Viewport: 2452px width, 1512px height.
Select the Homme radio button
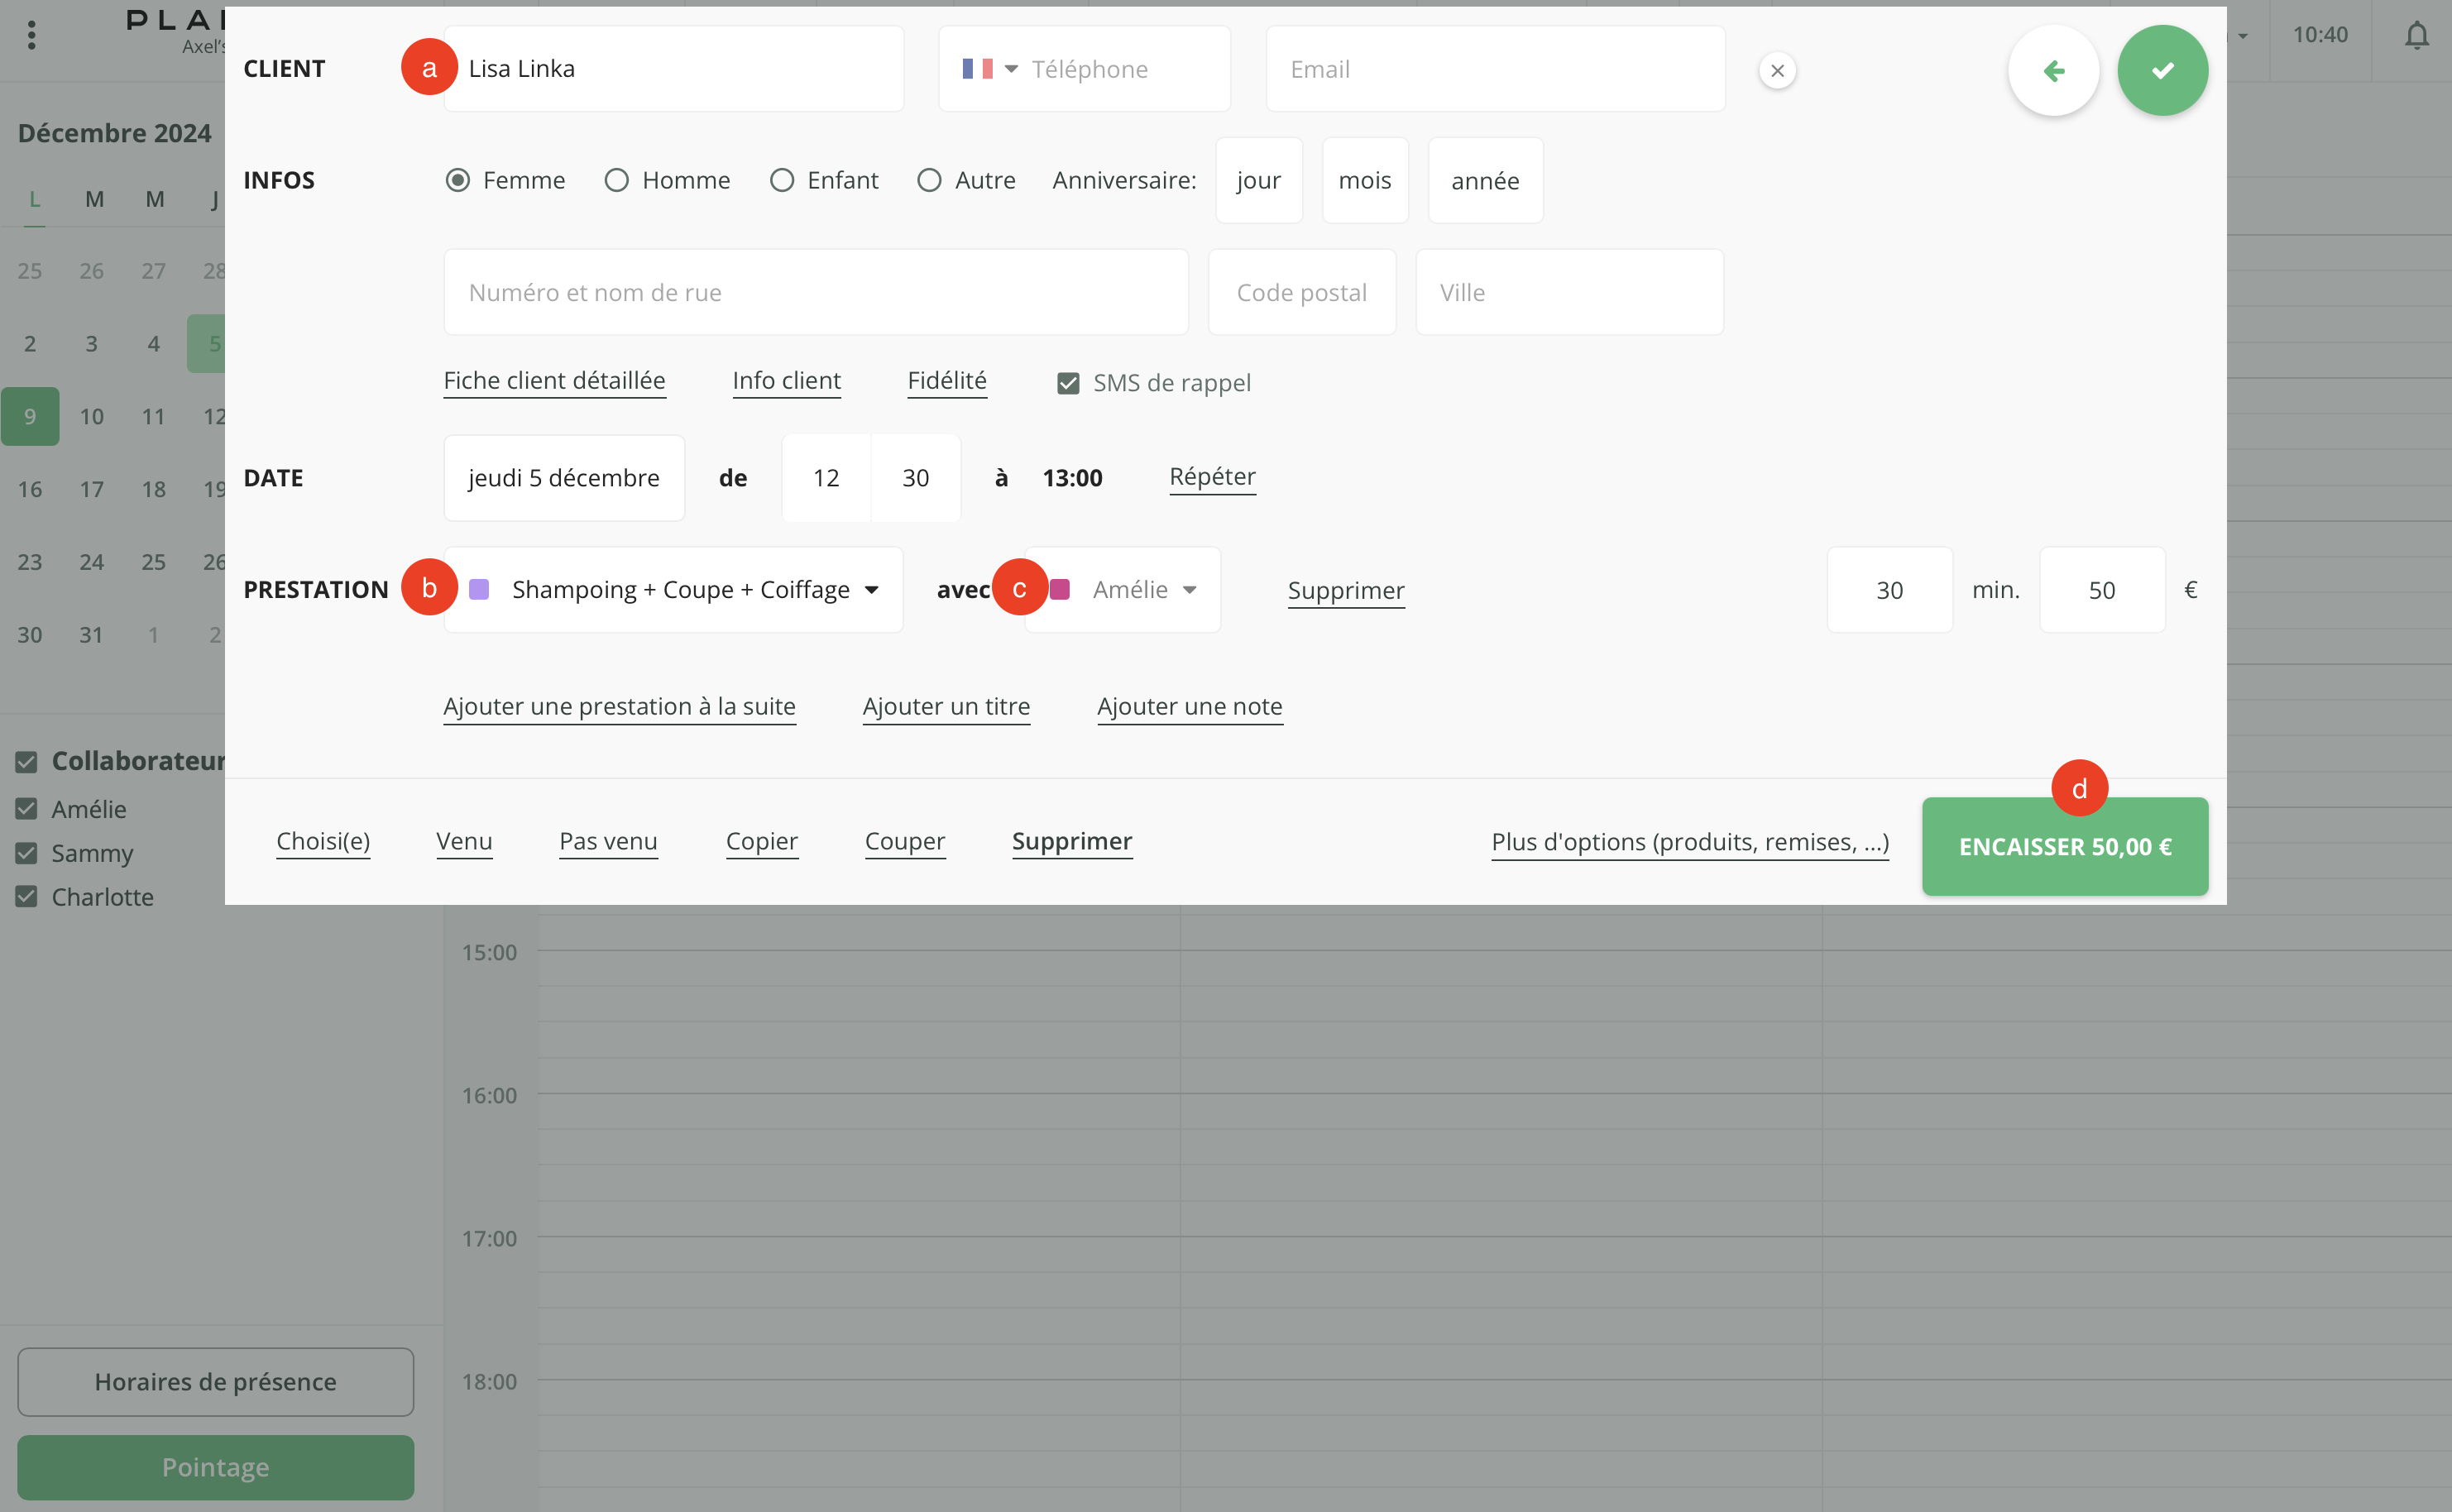pyautogui.click(x=617, y=180)
